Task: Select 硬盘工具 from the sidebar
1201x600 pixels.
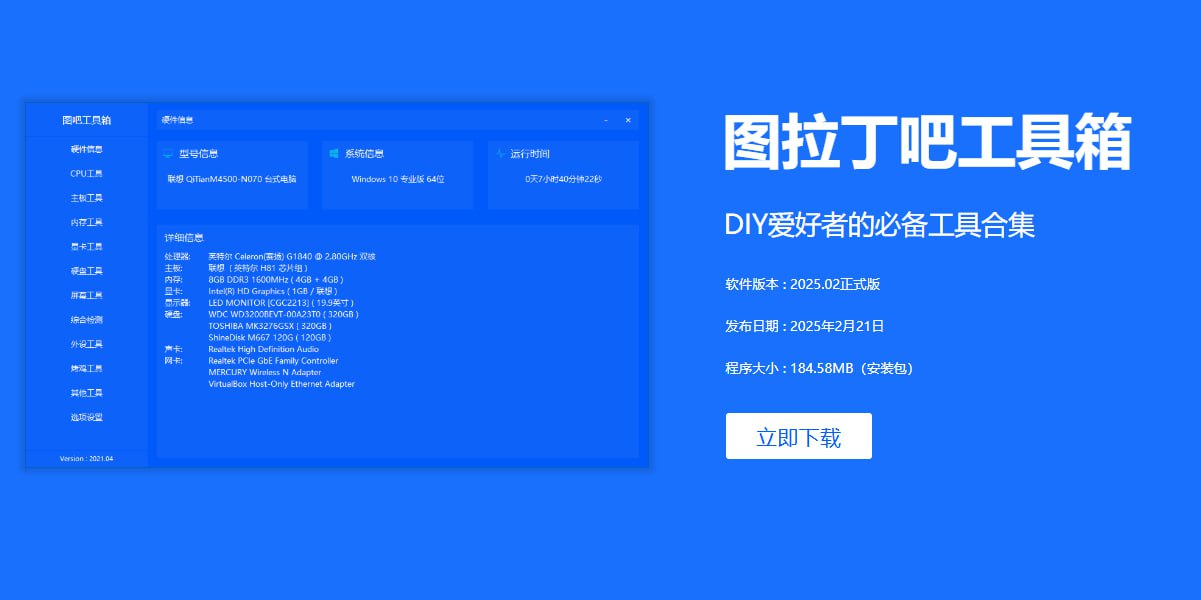Action: click(87, 271)
